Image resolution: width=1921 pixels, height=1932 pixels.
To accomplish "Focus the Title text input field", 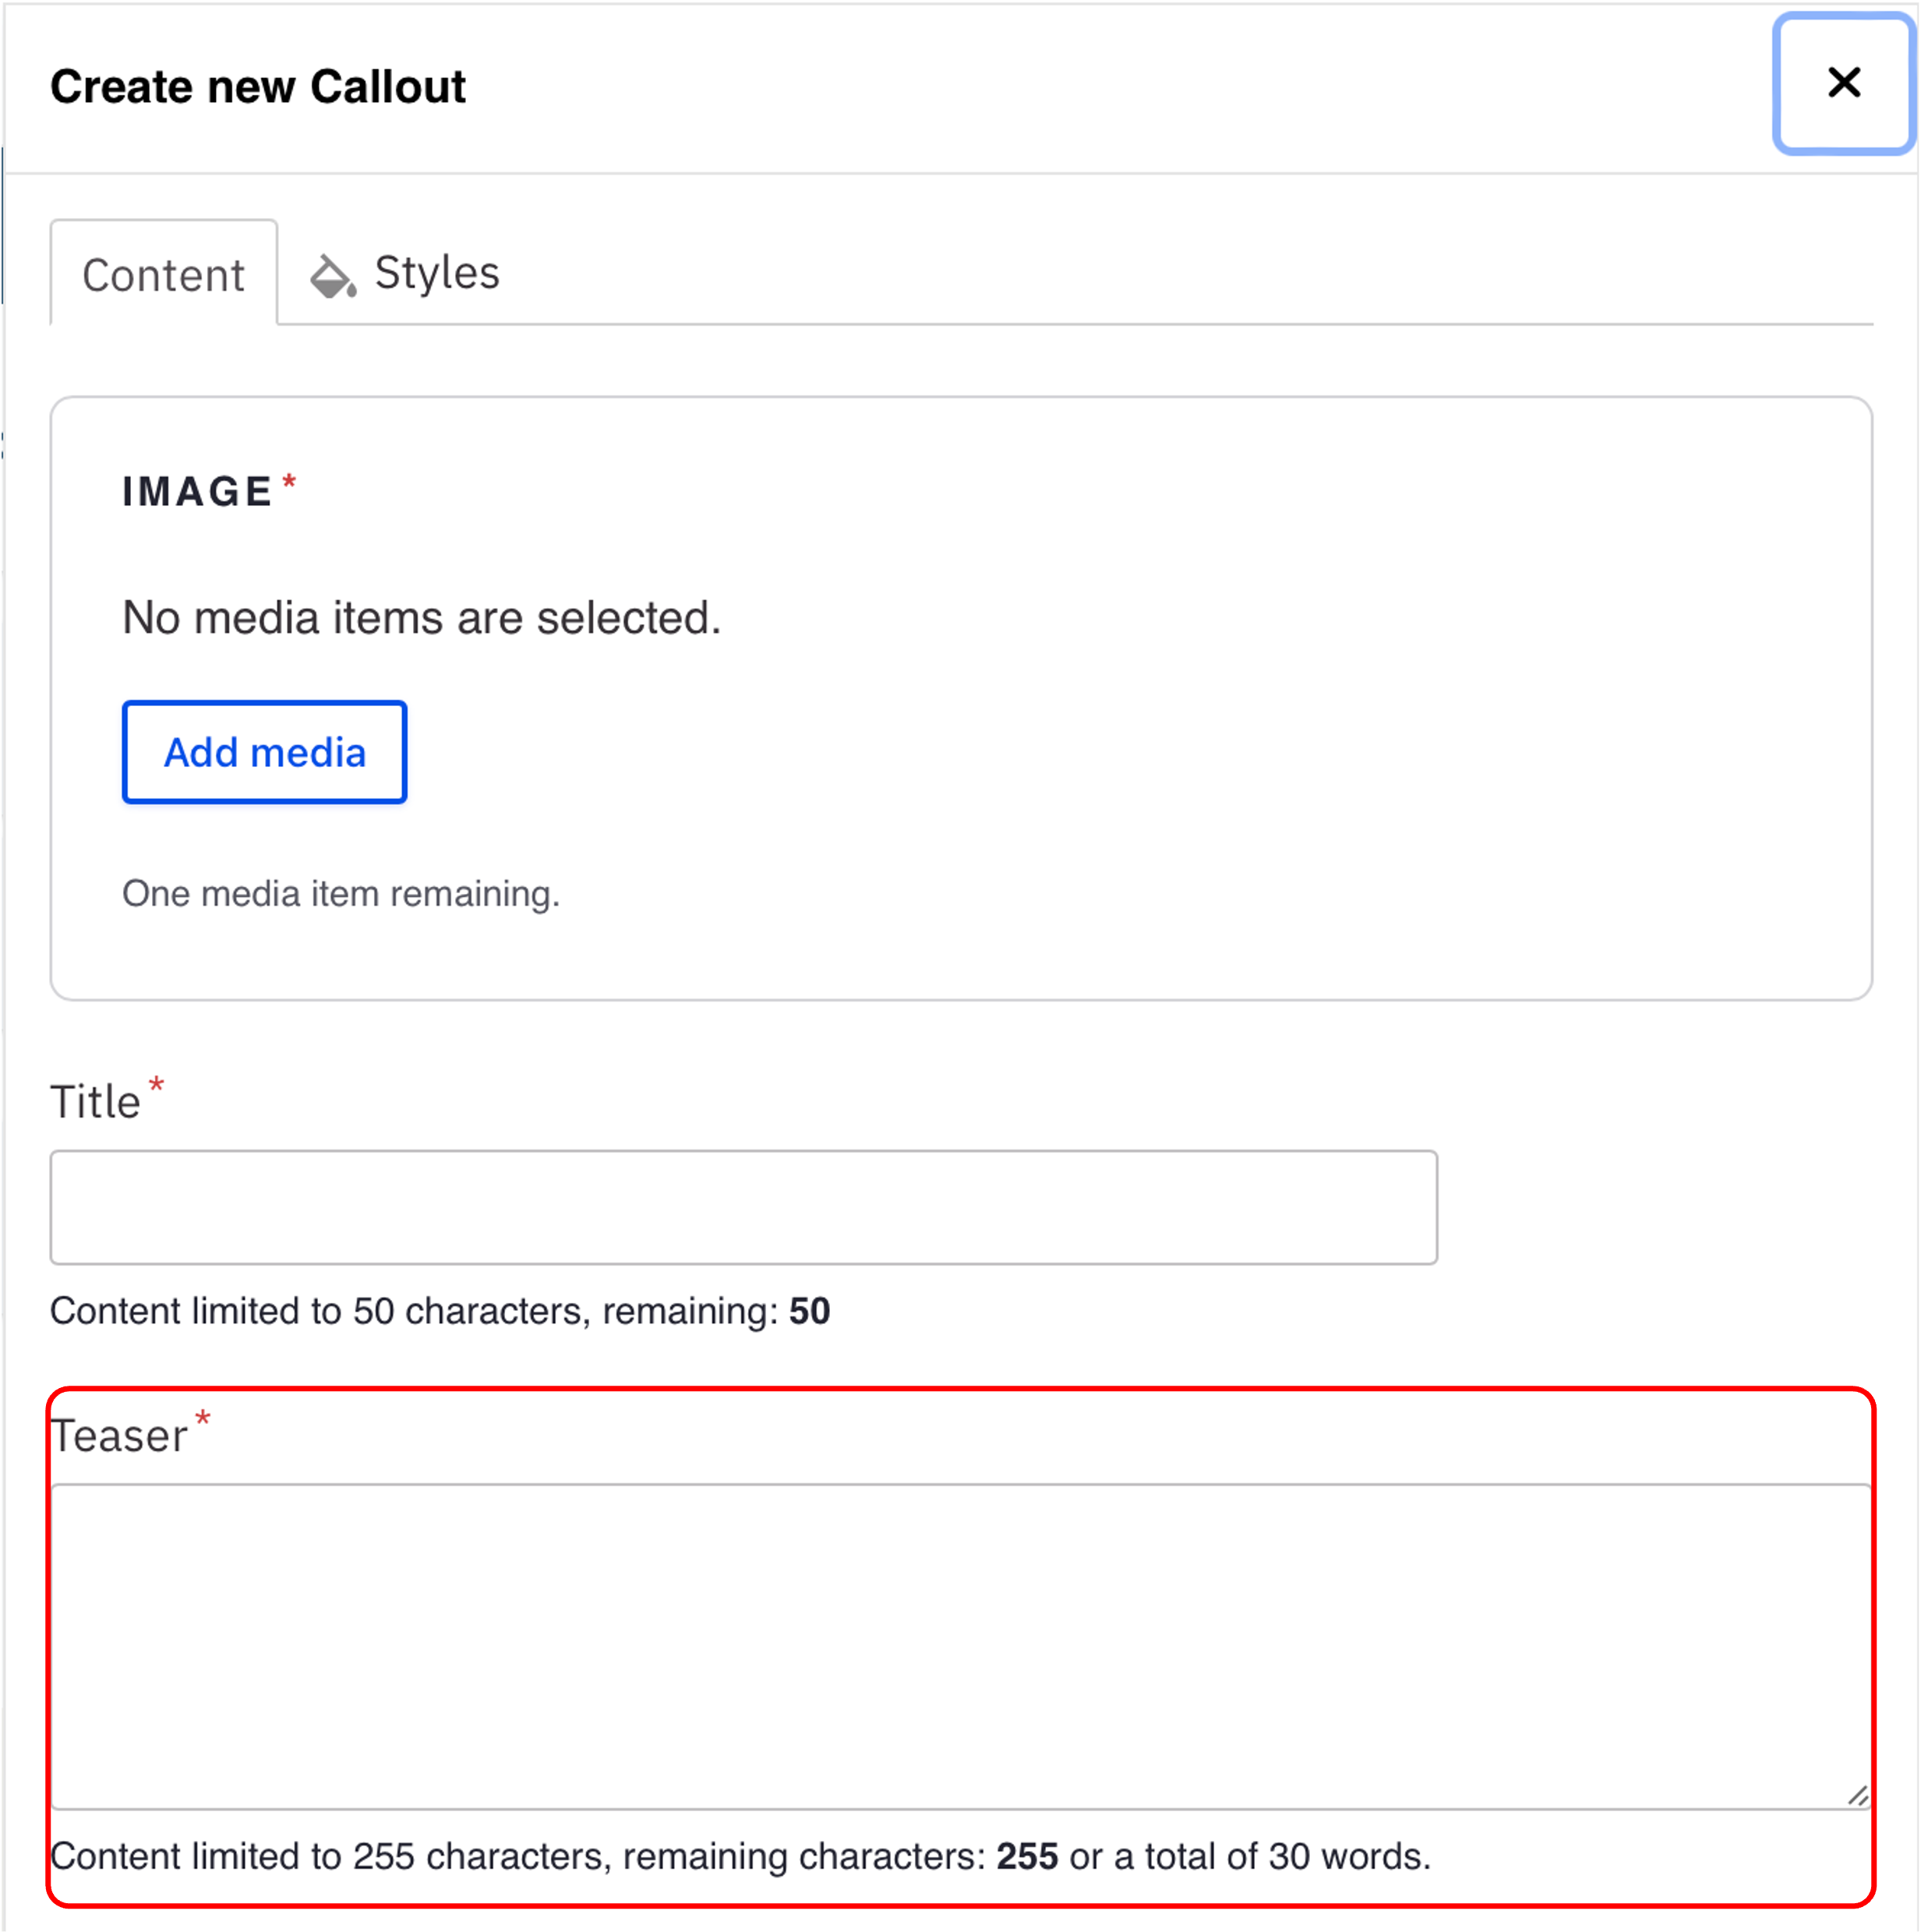I will click(x=743, y=1207).
